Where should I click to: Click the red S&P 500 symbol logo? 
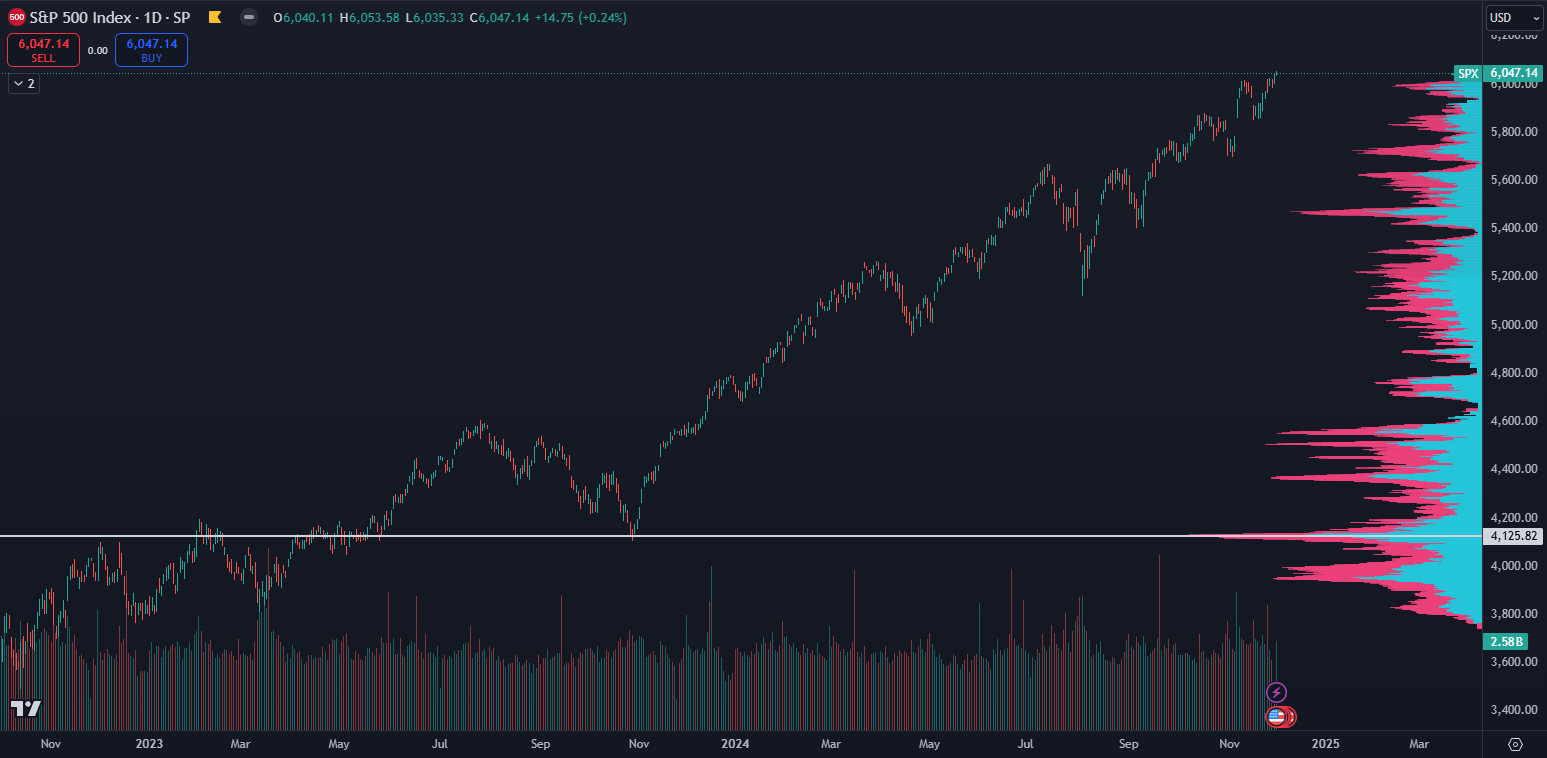pyautogui.click(x=17, y=17)
